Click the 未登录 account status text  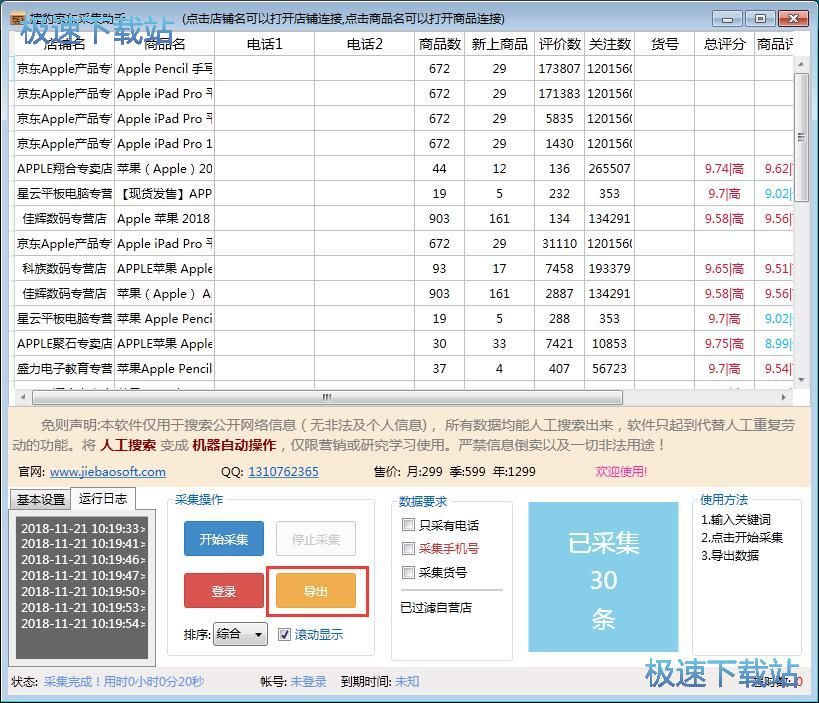[x=308, y=682]
